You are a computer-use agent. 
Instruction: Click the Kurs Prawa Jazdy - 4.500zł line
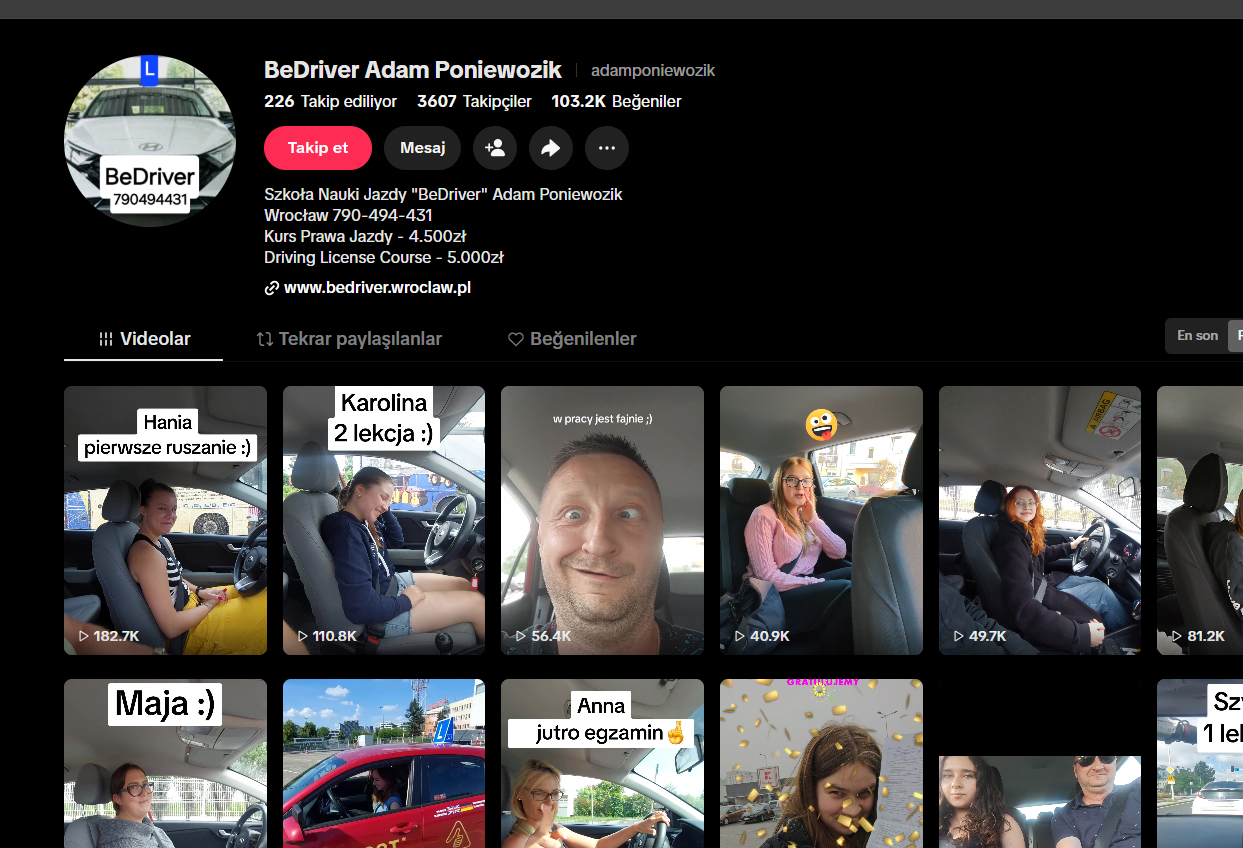tap(365, 236)
